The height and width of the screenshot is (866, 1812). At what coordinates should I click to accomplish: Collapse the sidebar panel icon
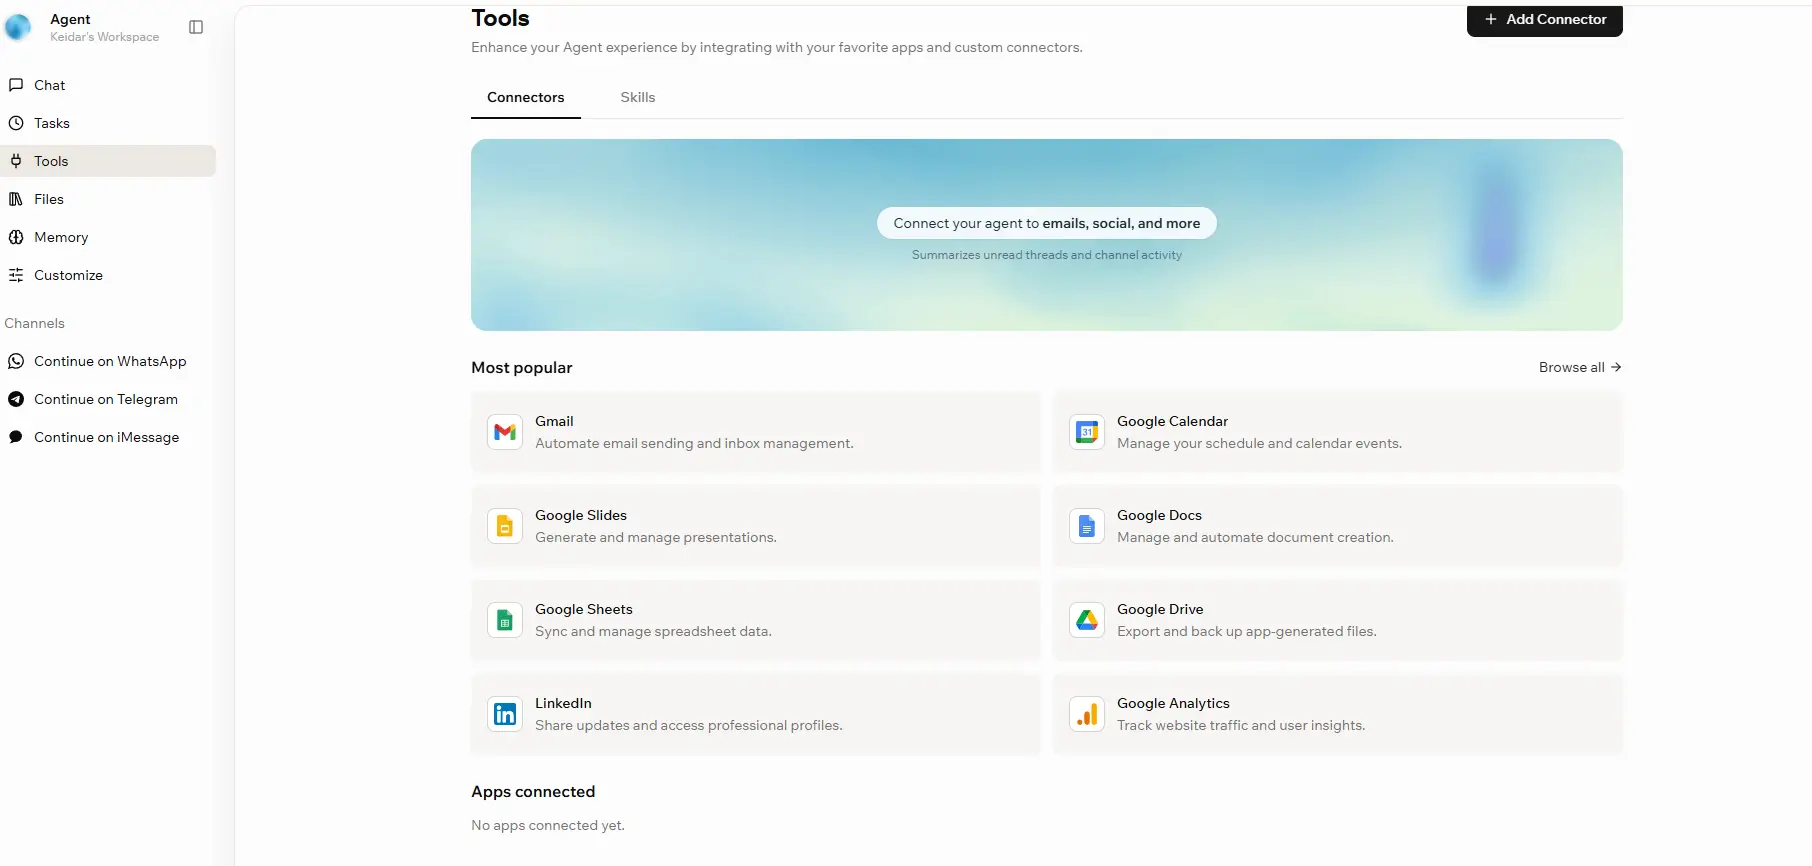pos(196,27)
